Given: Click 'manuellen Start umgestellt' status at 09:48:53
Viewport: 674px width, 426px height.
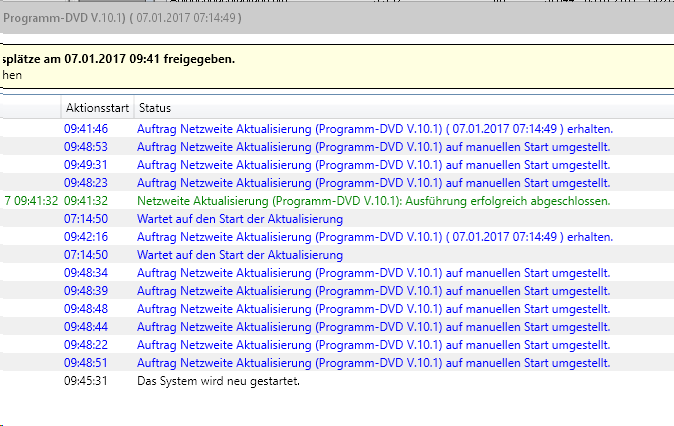Looking at the screenshot, I should click(x=374, y=147).
